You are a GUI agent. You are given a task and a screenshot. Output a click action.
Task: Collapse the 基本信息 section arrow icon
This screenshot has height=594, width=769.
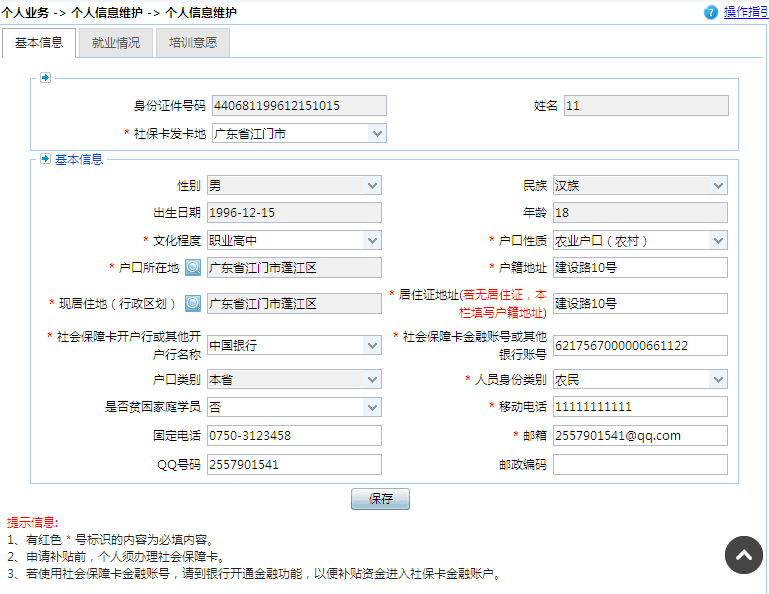pyautogui.click(x=45, y=159)
